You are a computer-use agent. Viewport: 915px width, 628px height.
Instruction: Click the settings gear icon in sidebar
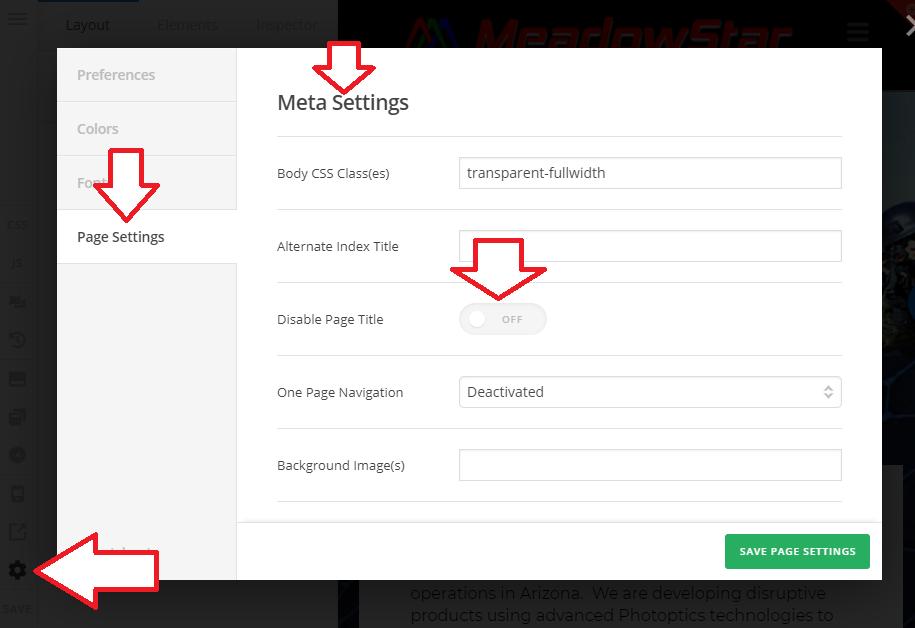17,570
